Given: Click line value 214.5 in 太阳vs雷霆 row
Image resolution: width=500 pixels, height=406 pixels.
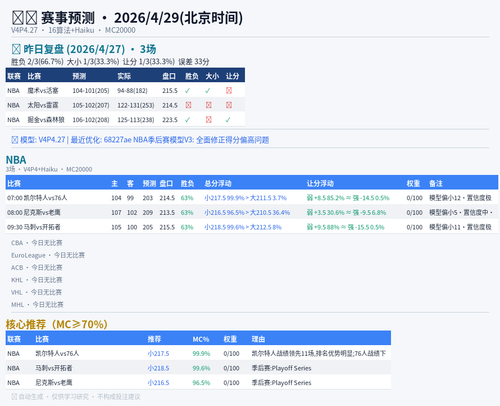Looking at the screenshot, I should tap(170, 105).
